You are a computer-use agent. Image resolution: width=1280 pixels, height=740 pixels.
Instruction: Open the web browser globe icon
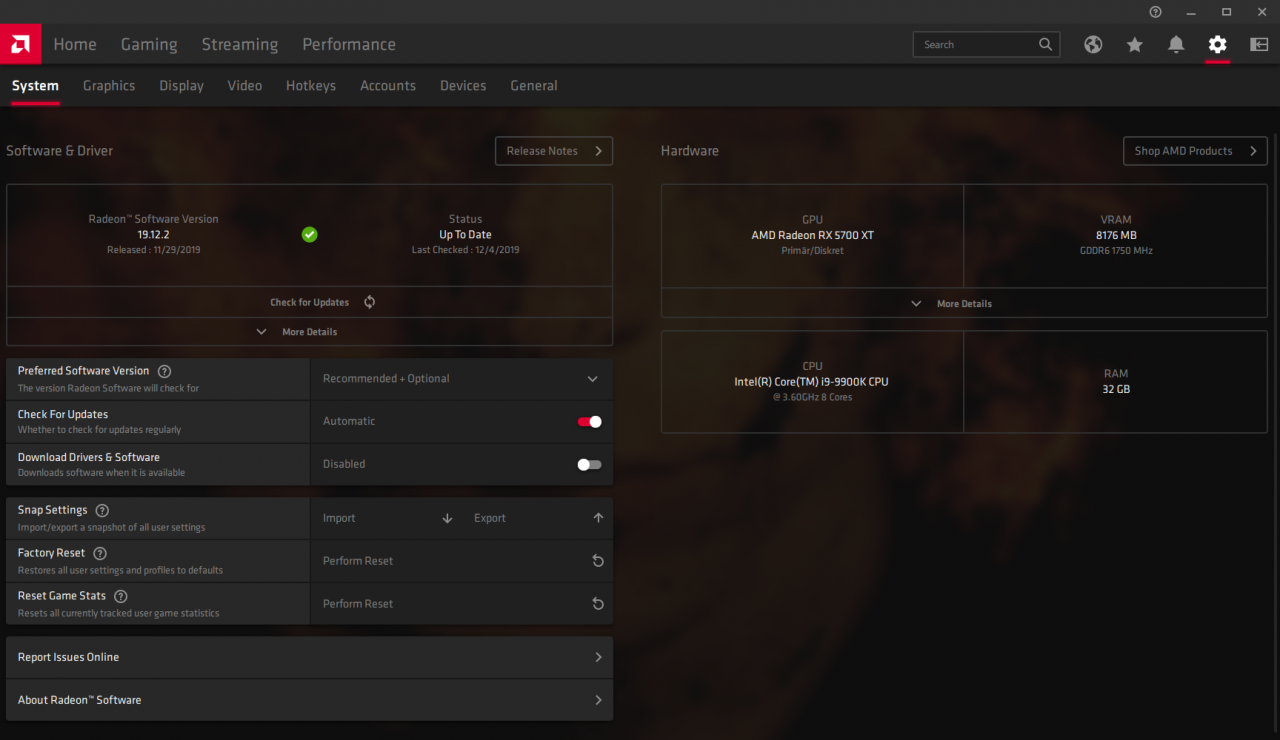(x=1093, y=44)
